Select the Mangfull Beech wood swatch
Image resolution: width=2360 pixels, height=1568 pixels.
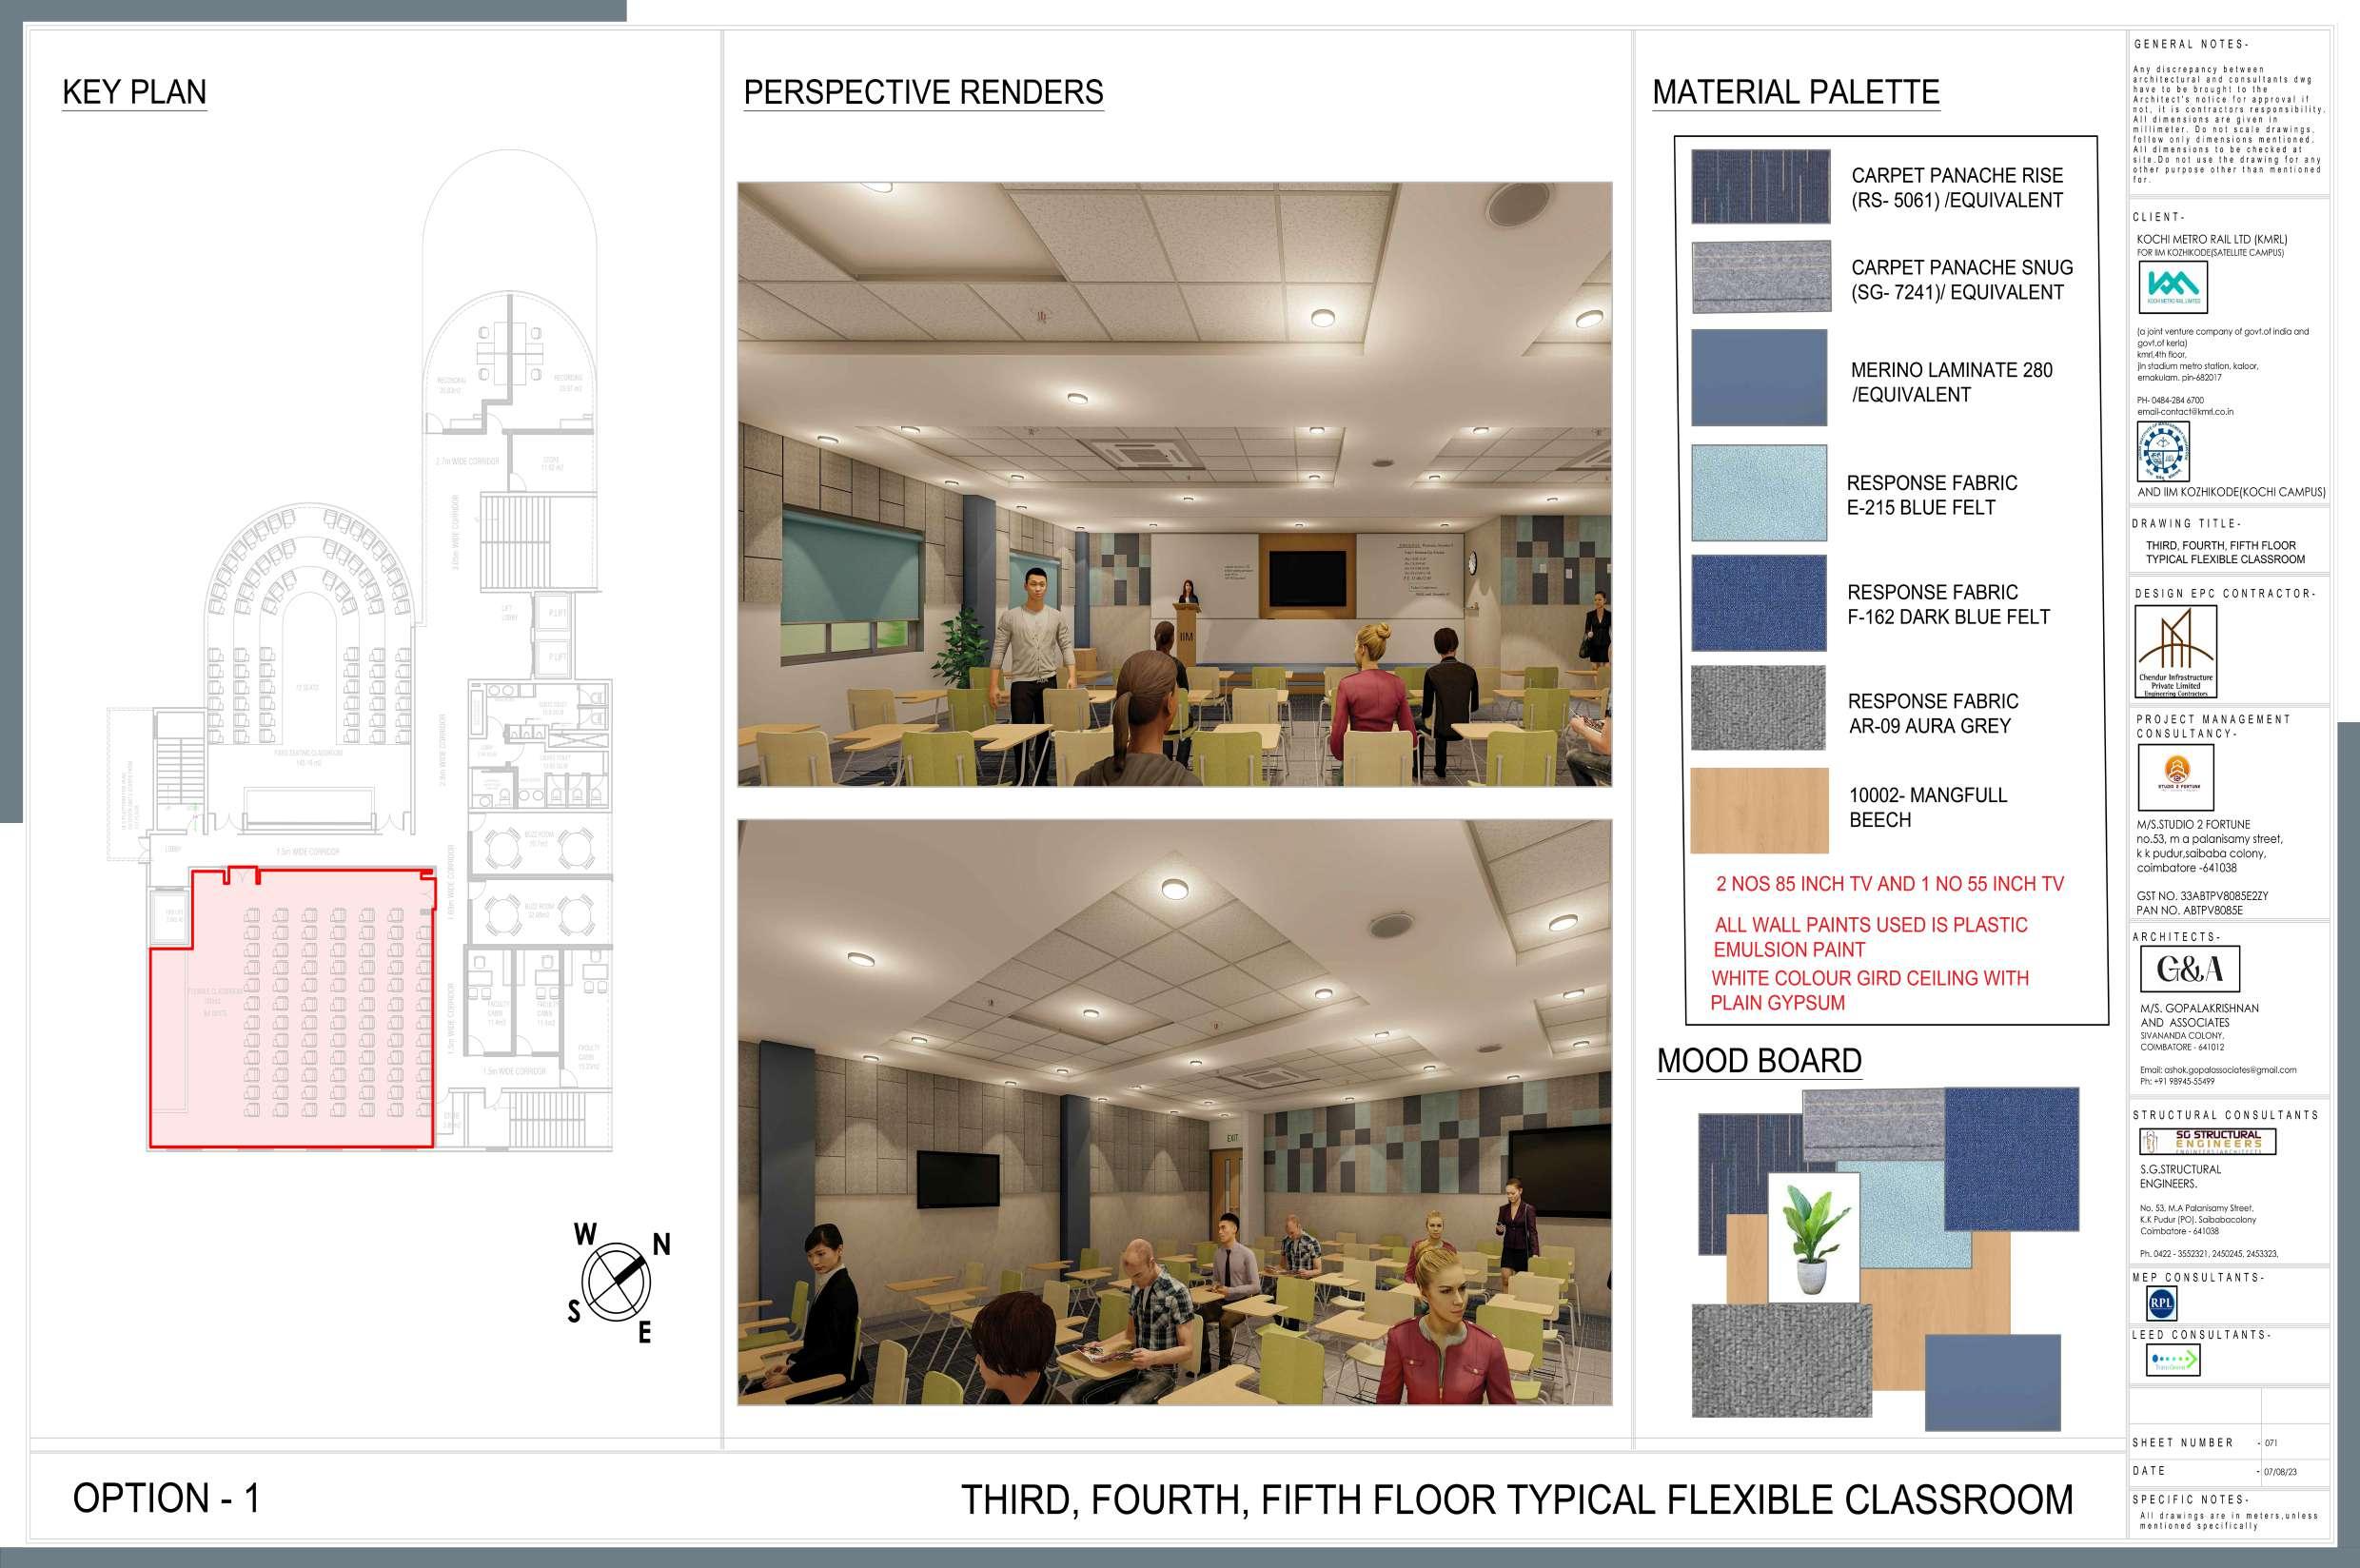(x=1760, y=810)
